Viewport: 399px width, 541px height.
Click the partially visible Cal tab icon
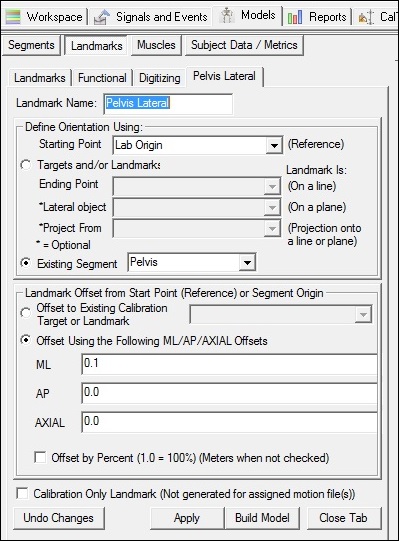[366, 17]
